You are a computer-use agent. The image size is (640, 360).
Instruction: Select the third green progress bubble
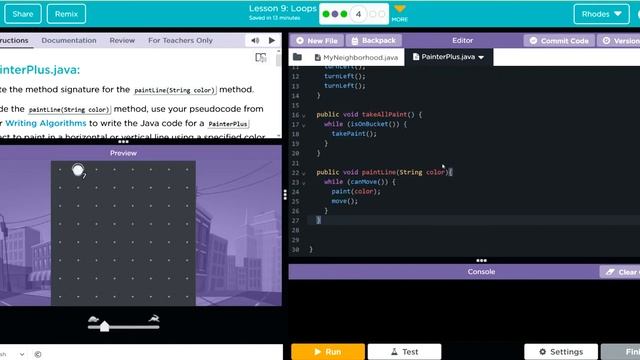(x=344, y=14)
